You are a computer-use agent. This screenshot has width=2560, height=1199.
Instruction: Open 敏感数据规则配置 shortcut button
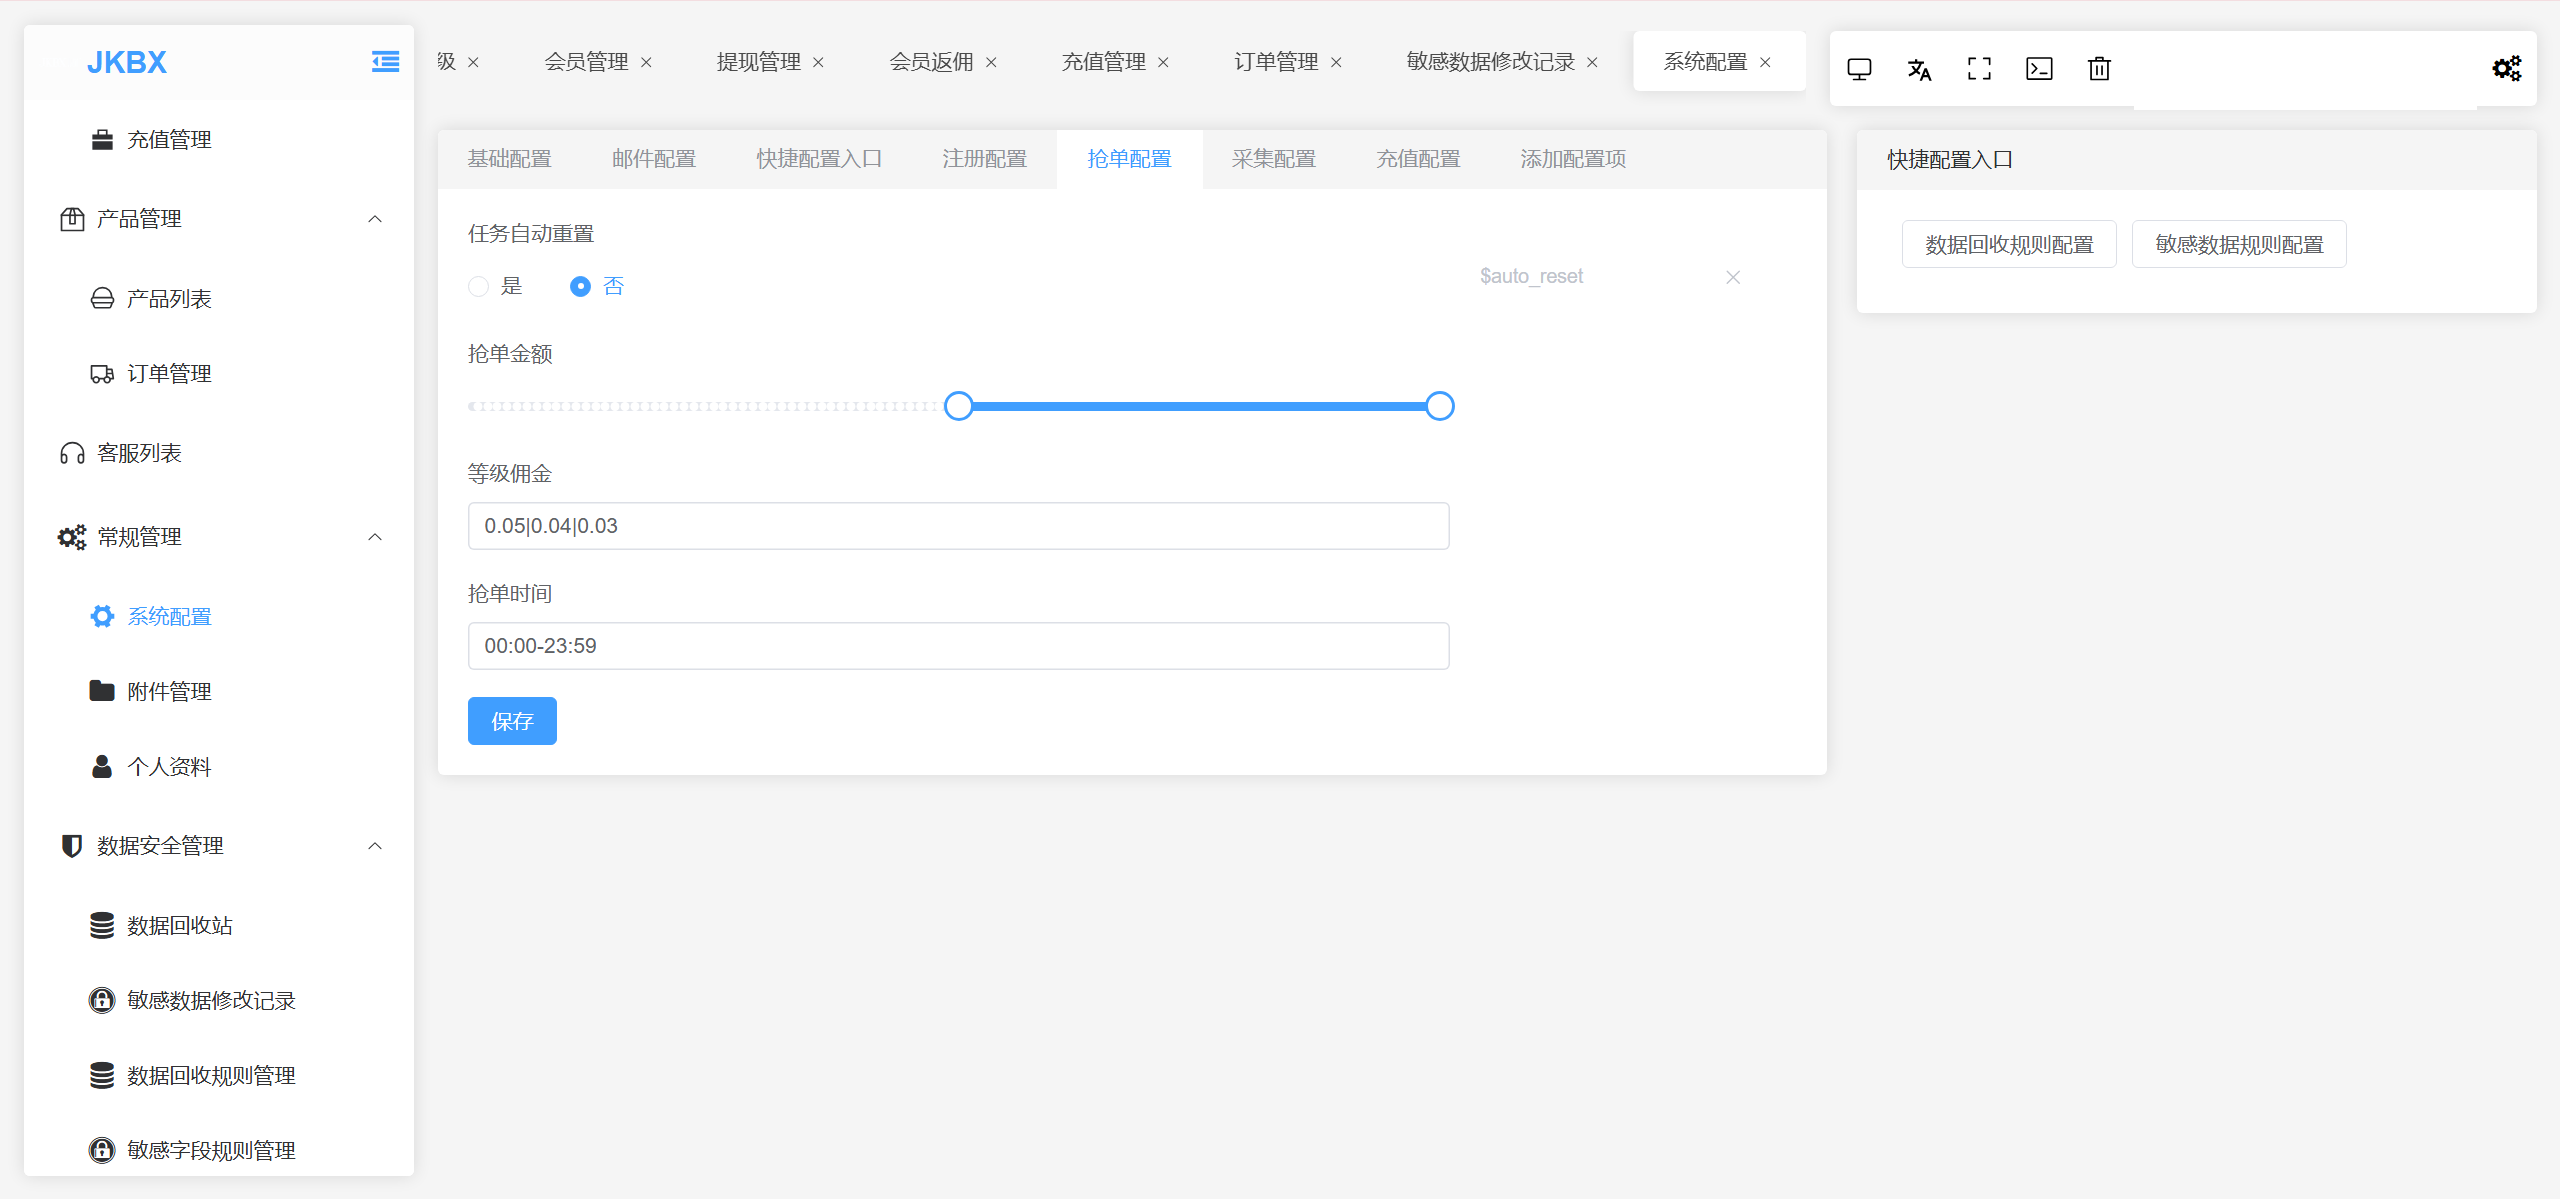[2238, 245]
